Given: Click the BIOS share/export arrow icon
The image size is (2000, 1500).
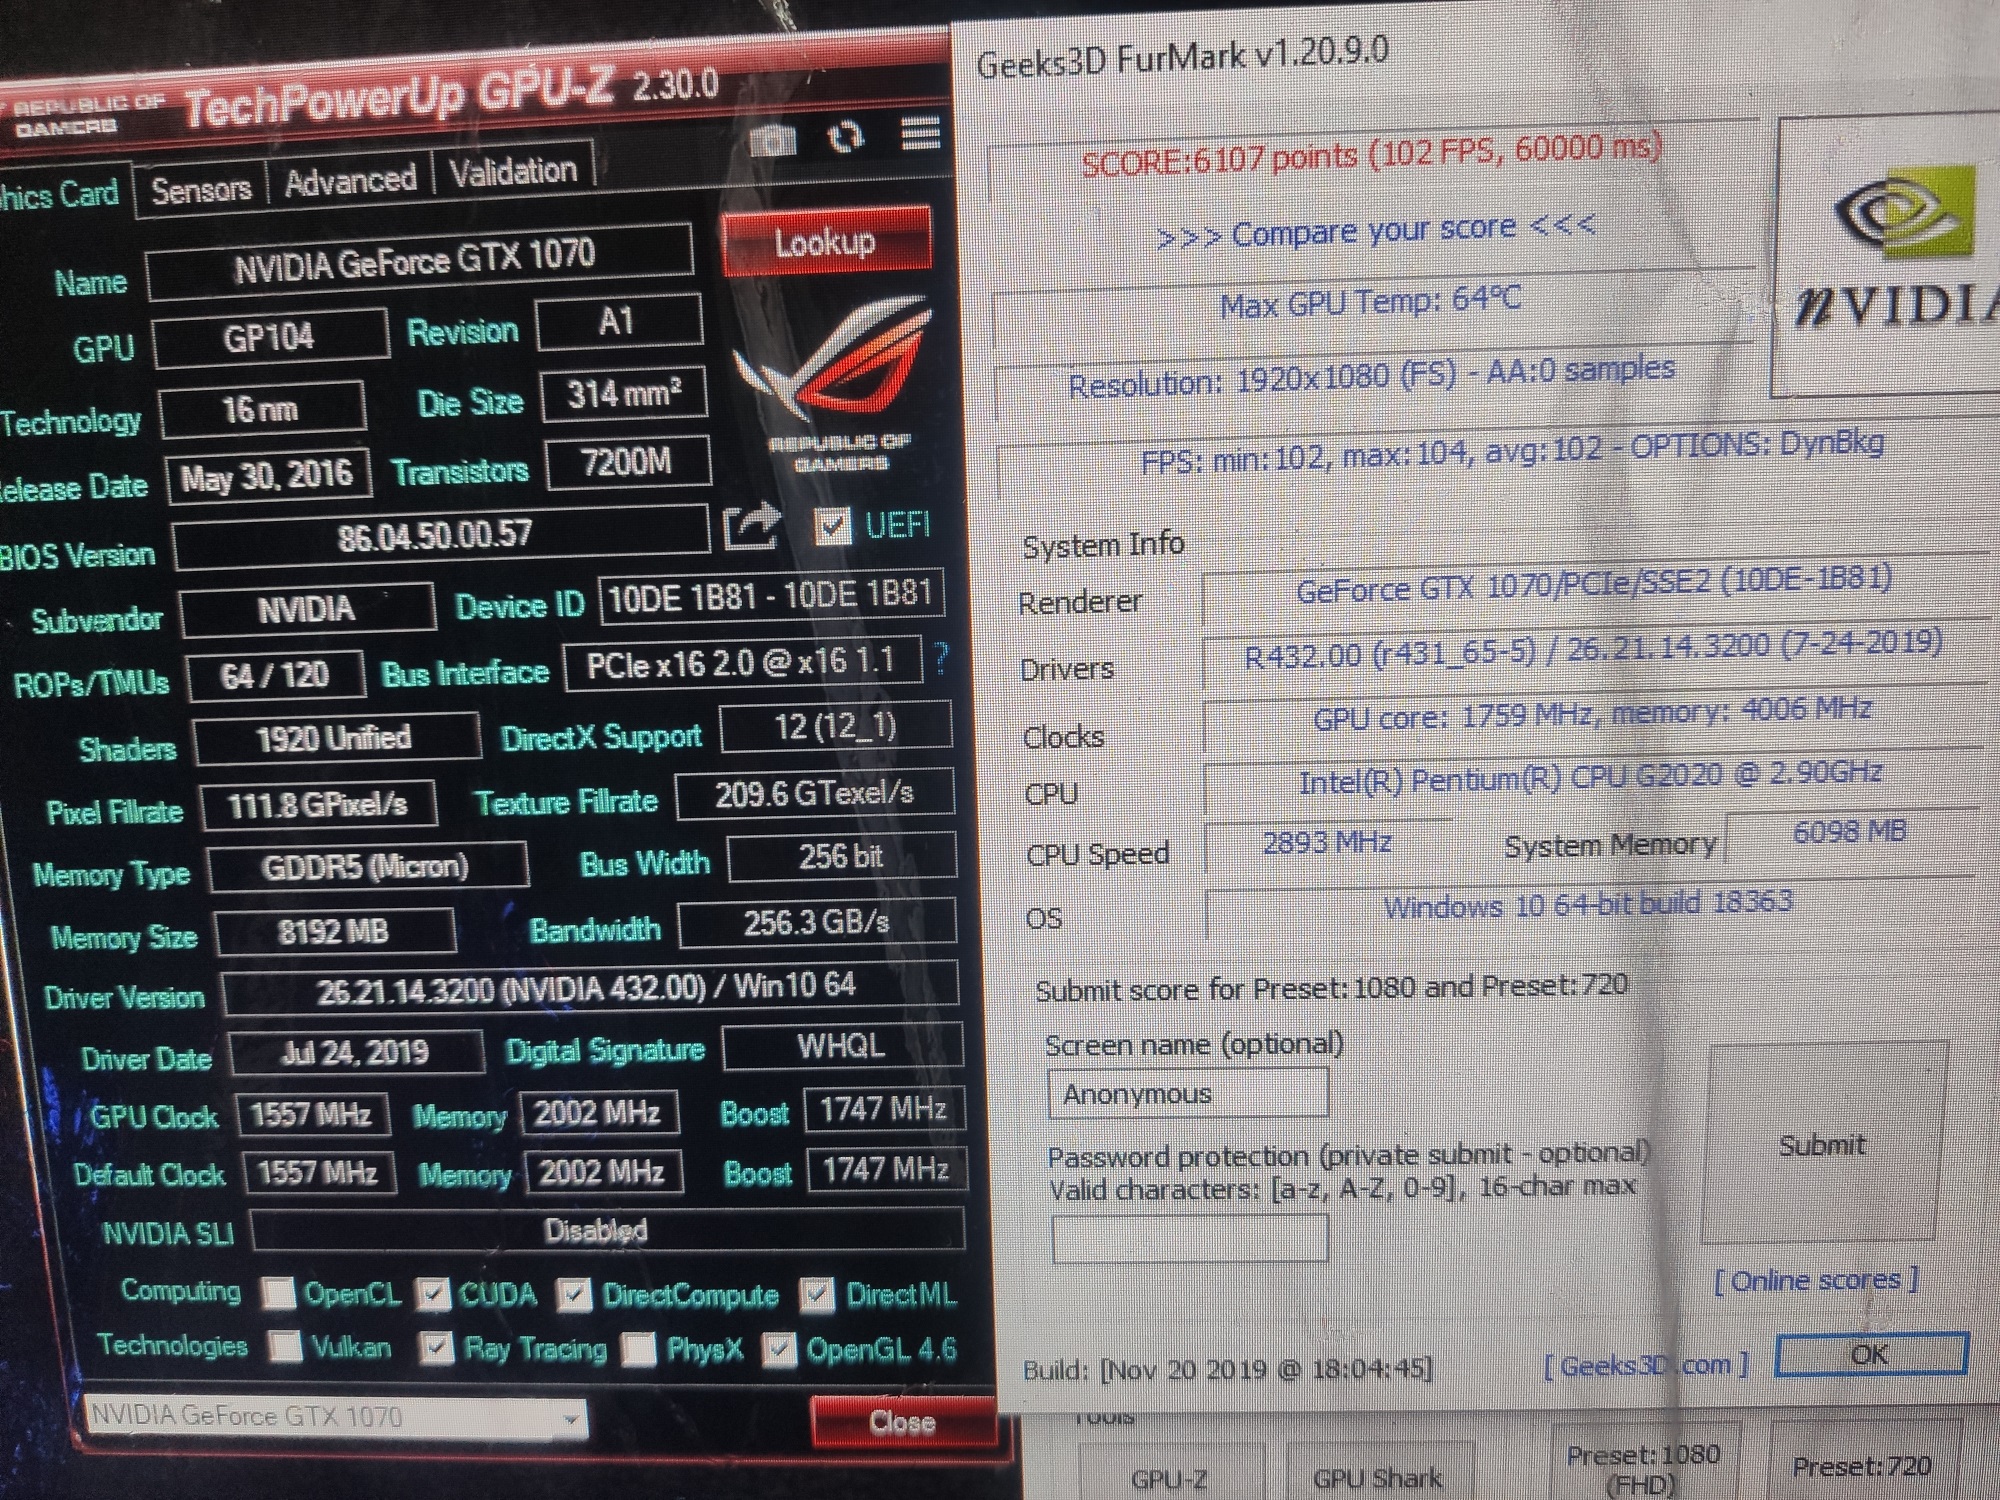Looking at the screenshot, I should coord(752,525).
